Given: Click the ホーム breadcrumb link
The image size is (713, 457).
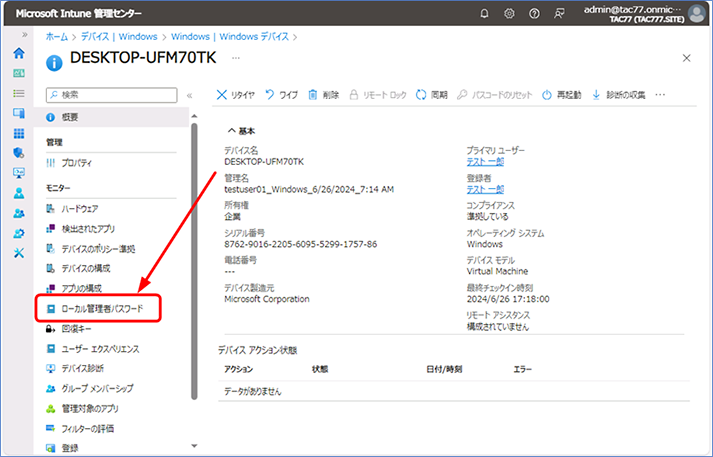Looking at the screenshot, I should pos(56,37).
